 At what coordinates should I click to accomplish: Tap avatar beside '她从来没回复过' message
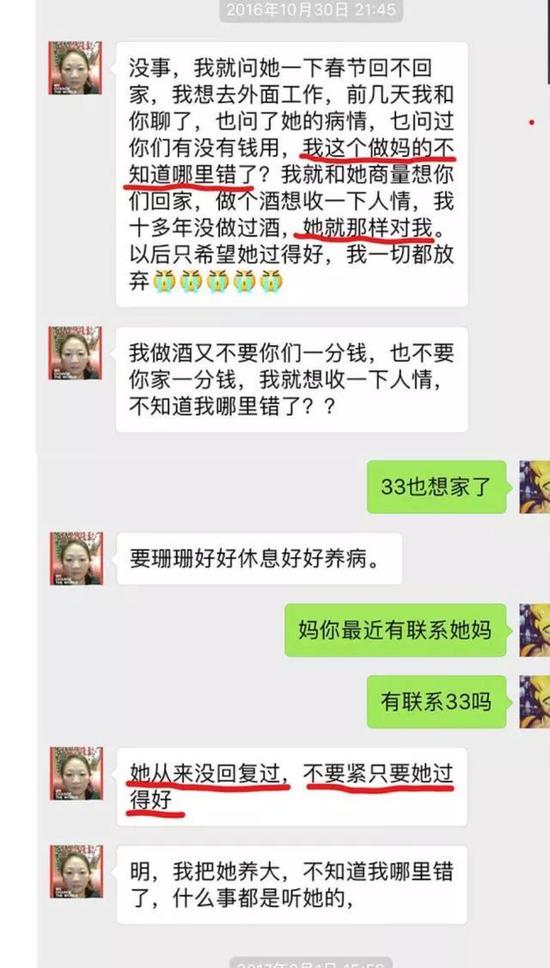(76, 774)
